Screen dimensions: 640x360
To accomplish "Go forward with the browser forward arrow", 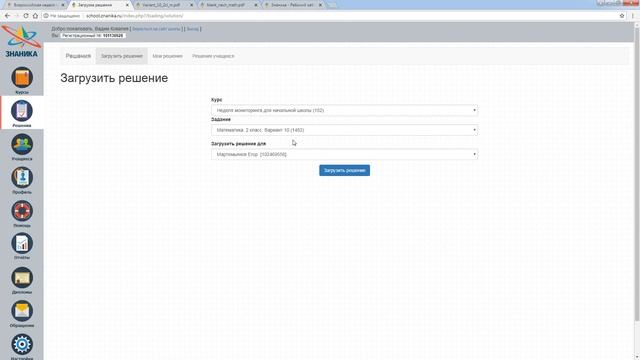I will pyautogui.click(x=17, y=16).
